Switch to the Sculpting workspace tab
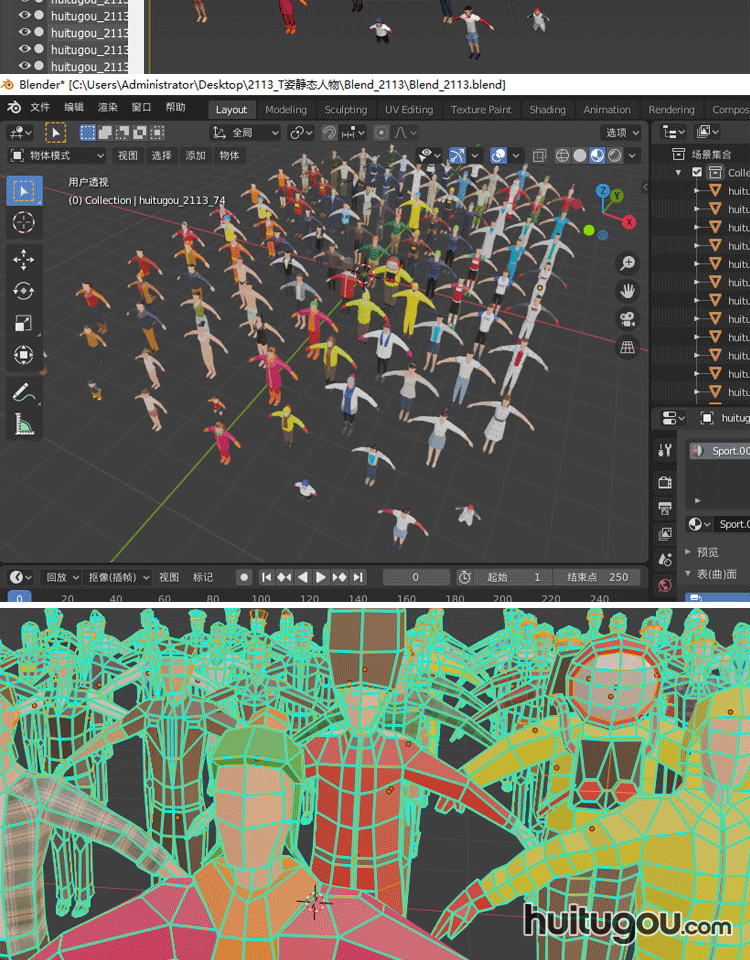This screenshot has height=960, width=750. click(x=345, y=110)
